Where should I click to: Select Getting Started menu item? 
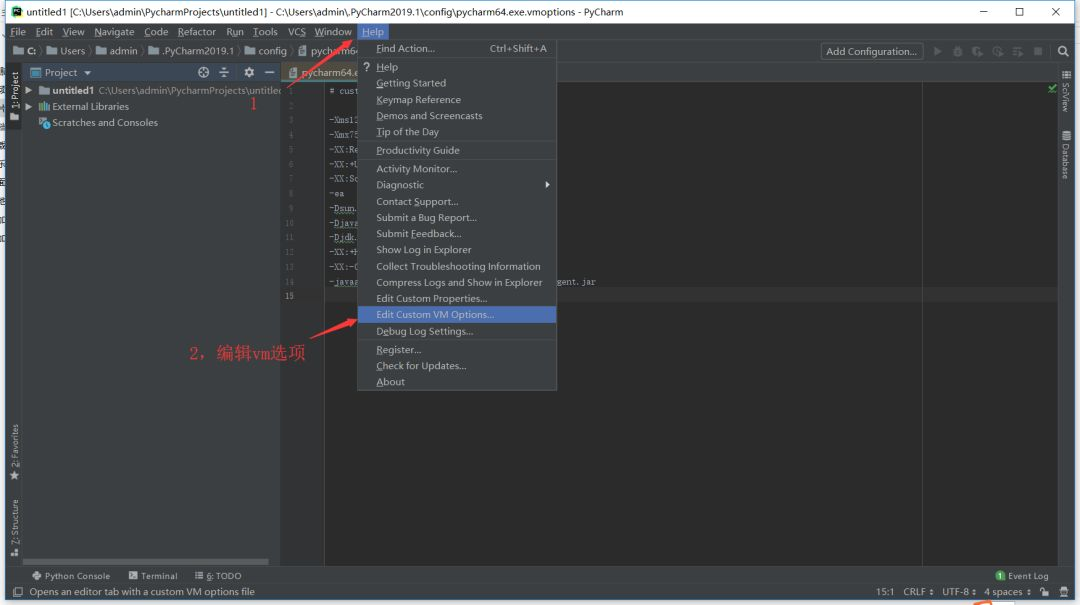click(457, 83)
